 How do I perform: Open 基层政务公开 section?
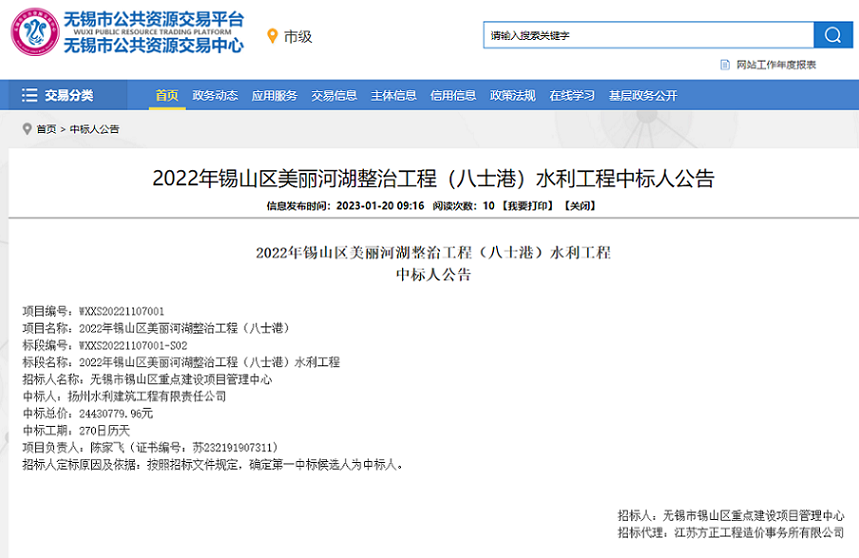643,96
